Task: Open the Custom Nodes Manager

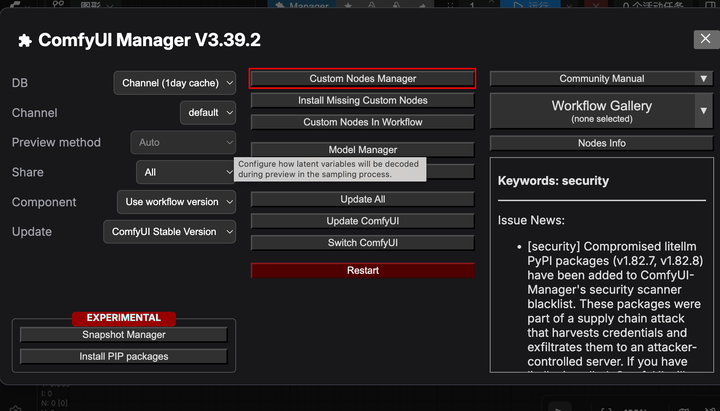Action: click(362, 79)
